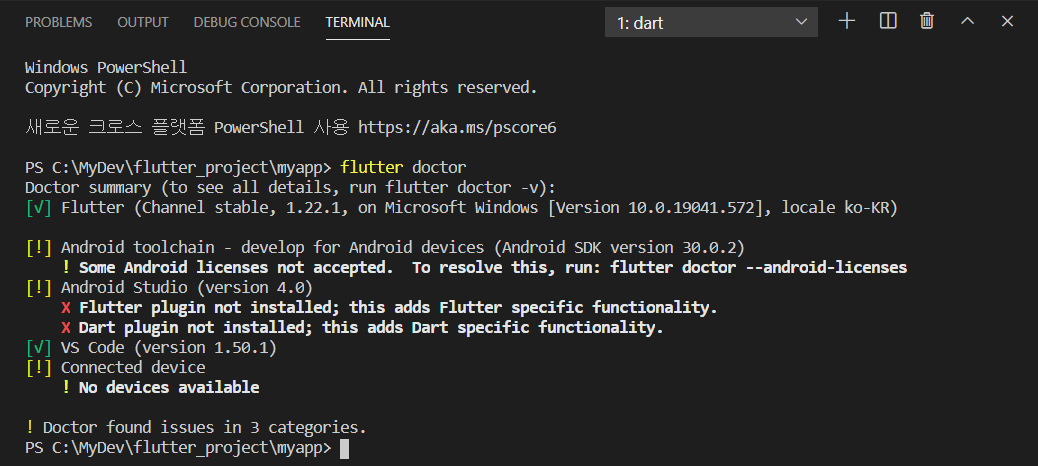Click 'Dart plugin not installed' error line

tap(362, 328)
